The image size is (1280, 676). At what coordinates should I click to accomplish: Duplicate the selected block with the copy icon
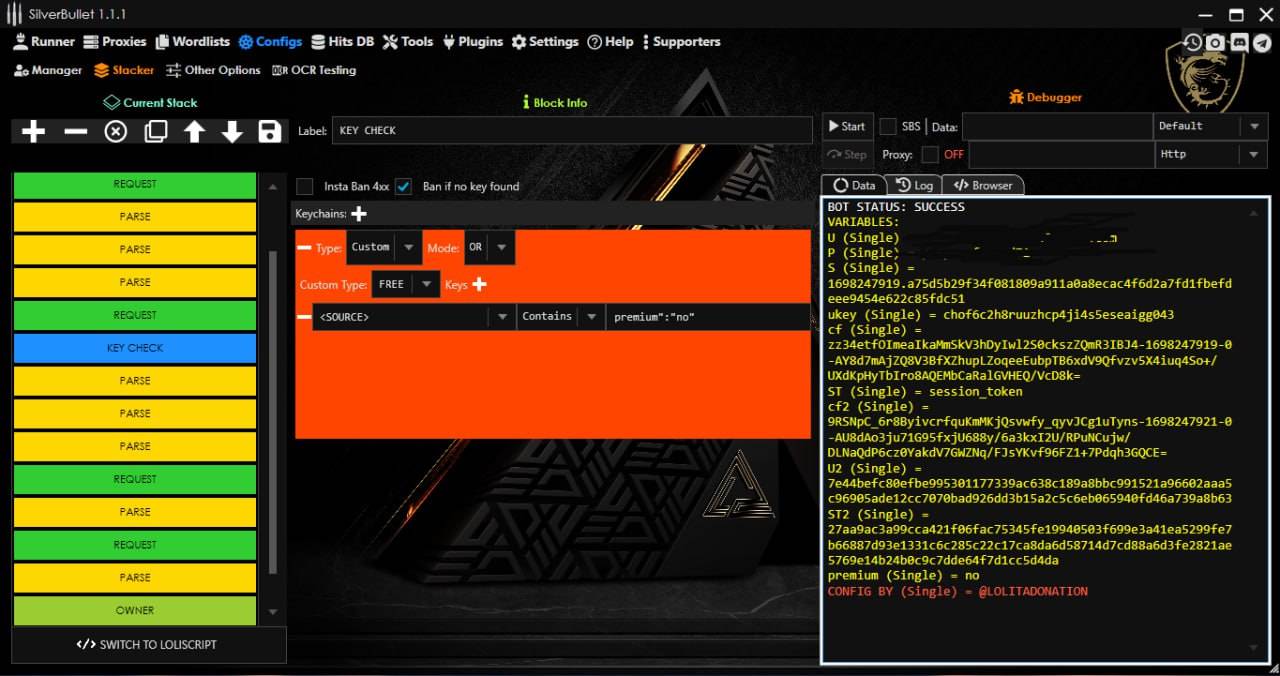(x=155, y=132)
